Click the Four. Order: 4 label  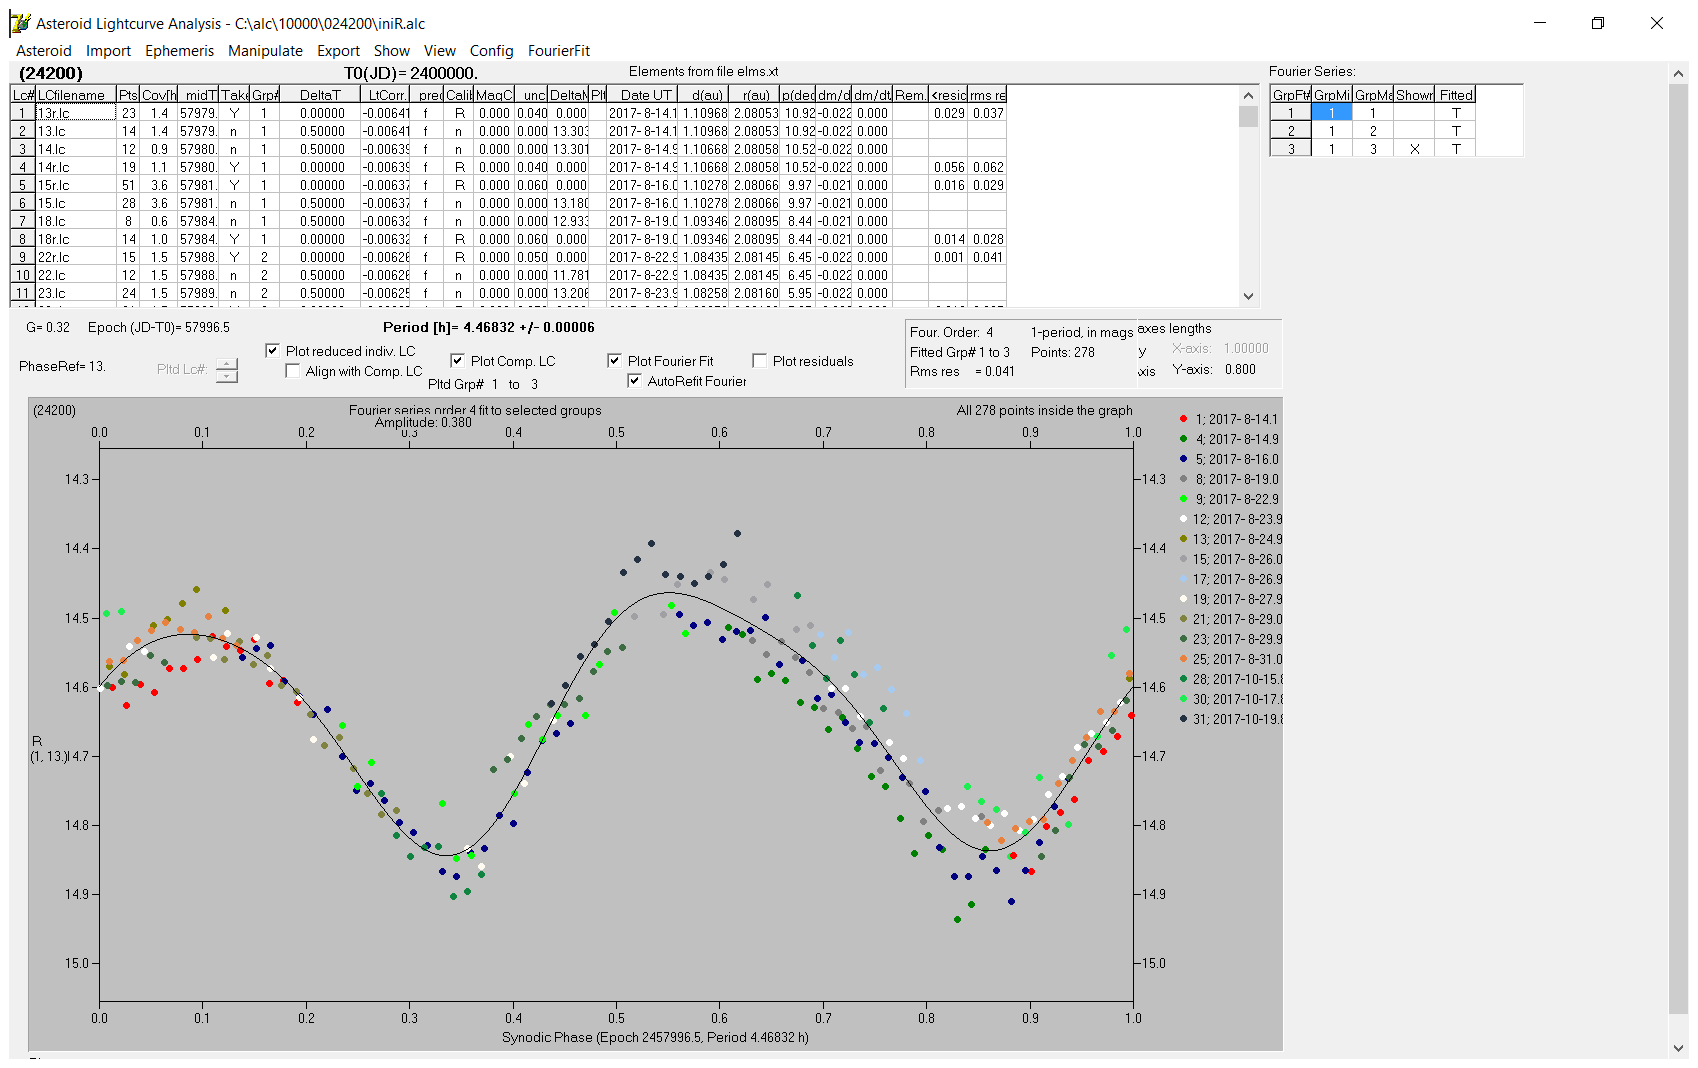point(952,332)
